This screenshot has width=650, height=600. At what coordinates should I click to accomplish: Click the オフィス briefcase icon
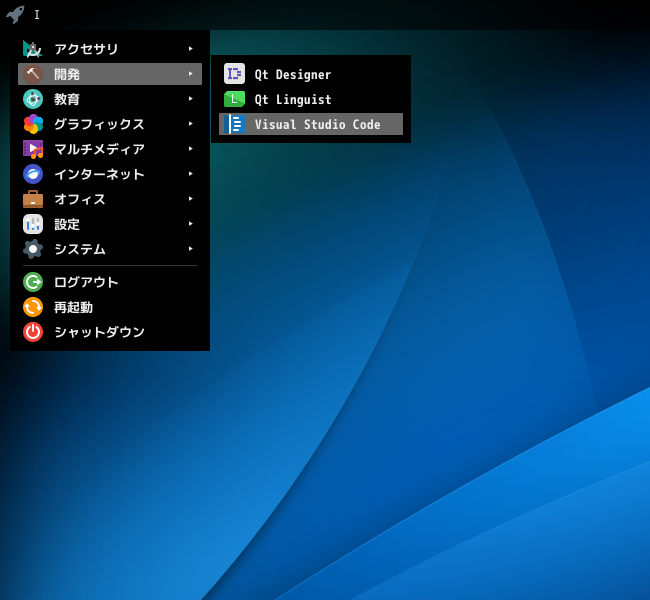33,199
